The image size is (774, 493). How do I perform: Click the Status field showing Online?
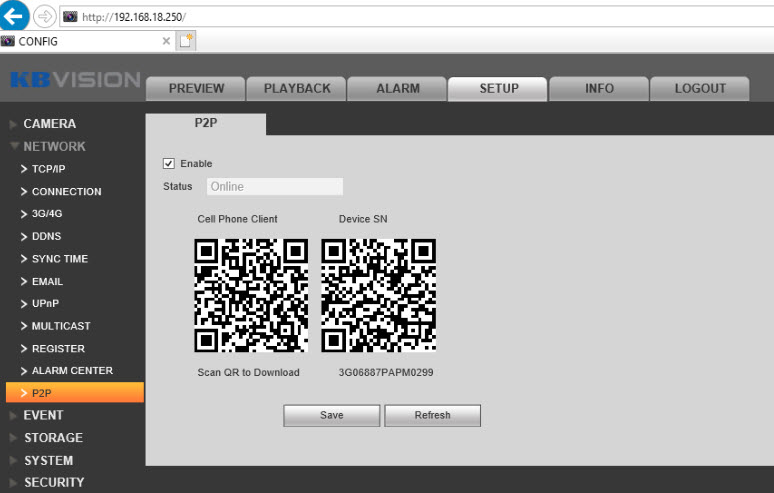tap(274, 186)
